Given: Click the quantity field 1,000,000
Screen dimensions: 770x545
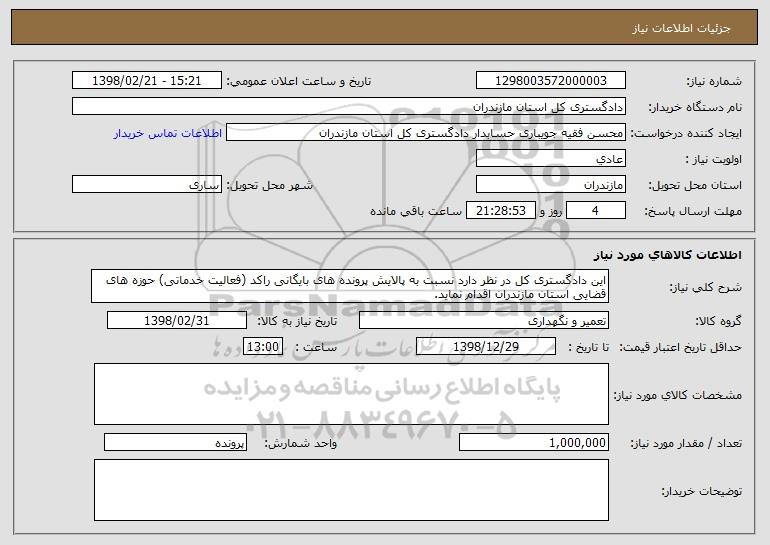Looking at the screenshot, I should [x=534, y=442].
